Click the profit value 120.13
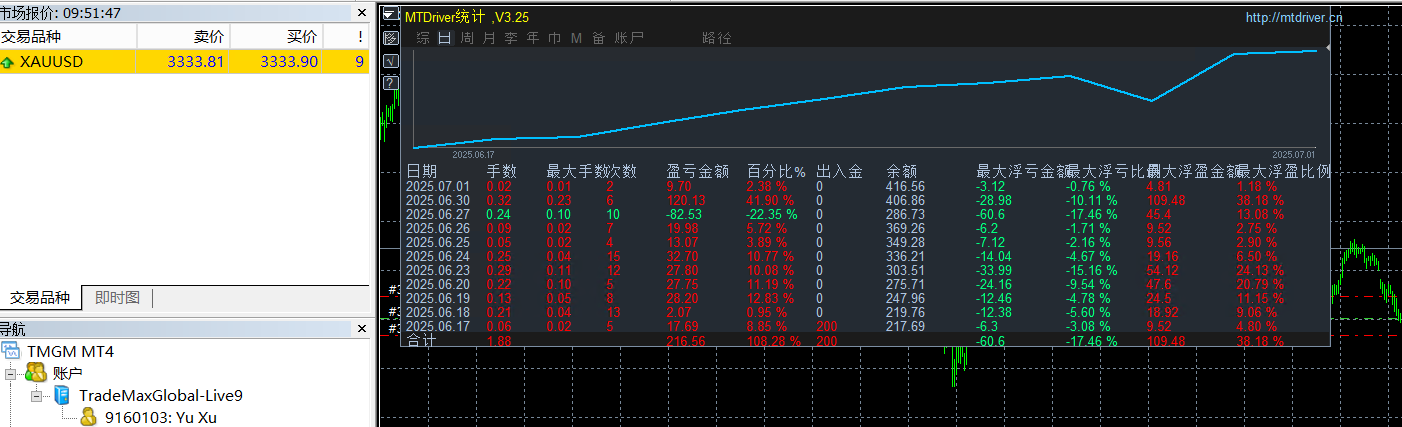Image resolution: width=1402 pixels, height=427 pixels. [686, 200]
